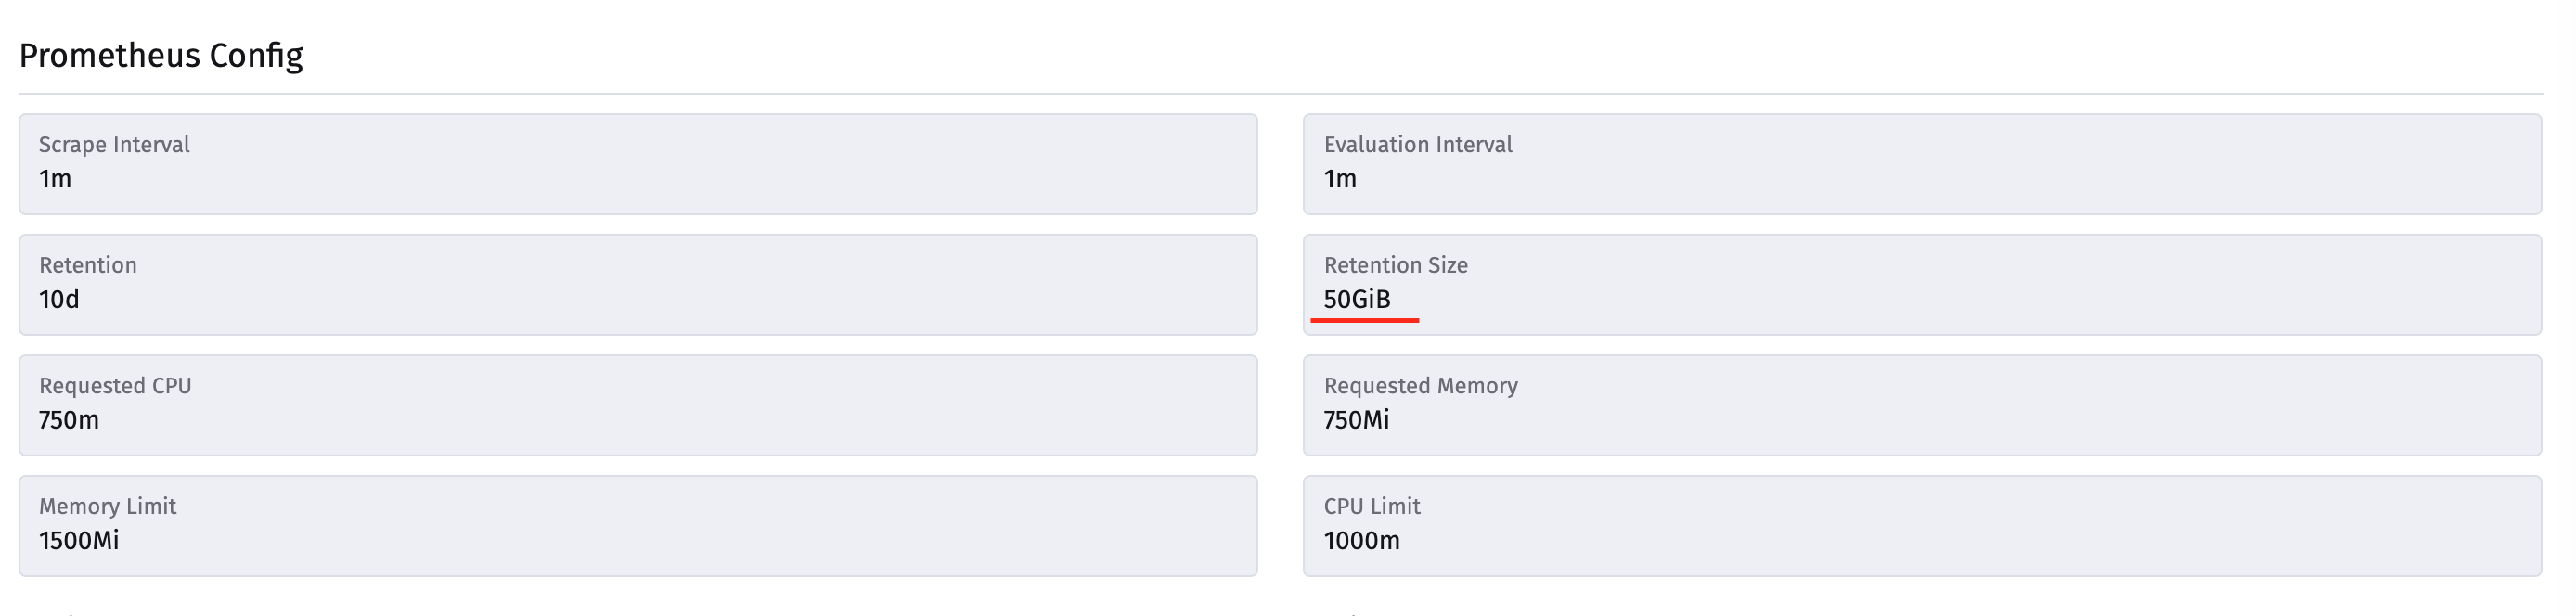2576x616 pixels.
Task: Click the CPU Limit label
Action: tap(1371, 506)
